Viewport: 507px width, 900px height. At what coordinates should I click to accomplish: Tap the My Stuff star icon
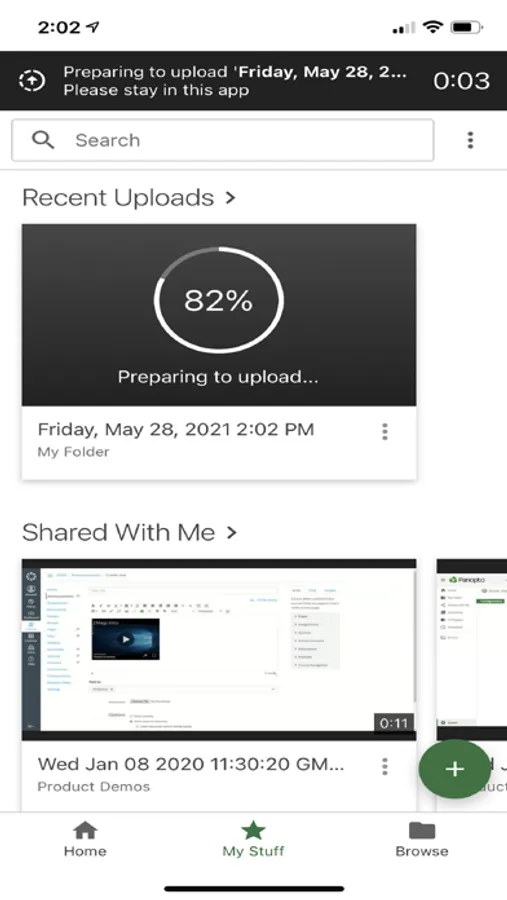253,830
